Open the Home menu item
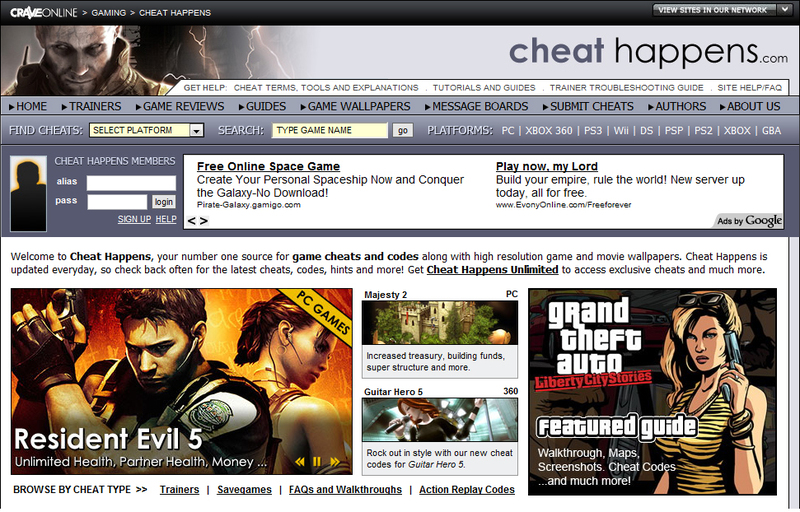Viewport: 800px width, 512px height. pyautogui.click(x=28, y=106)
